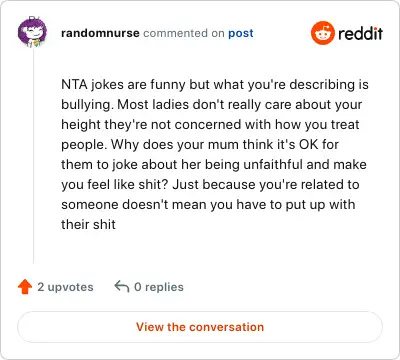The width and height of the screenshot is (400, 360).
Task: Click the line "someone doesn't mean you have"
Action: 208,205
